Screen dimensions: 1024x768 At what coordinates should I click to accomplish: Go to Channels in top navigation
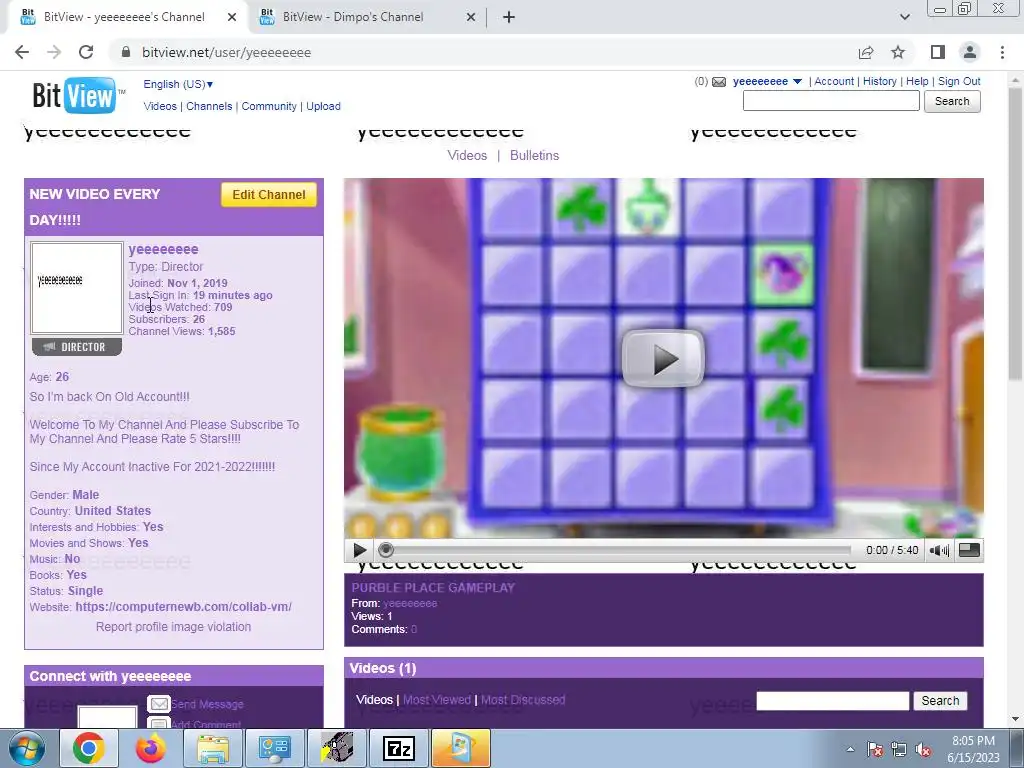click(x=209, y=106)
